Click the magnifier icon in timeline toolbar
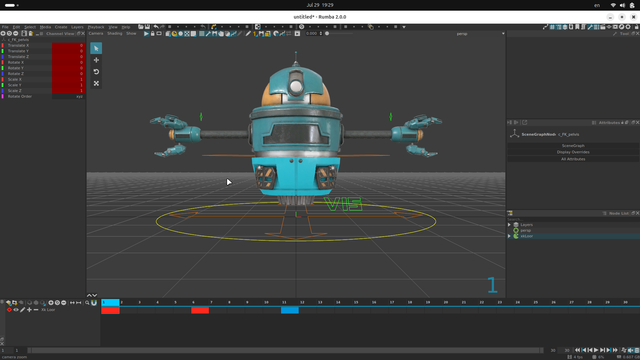This screenshot has height=360, width=640. (x=87, y=302)
